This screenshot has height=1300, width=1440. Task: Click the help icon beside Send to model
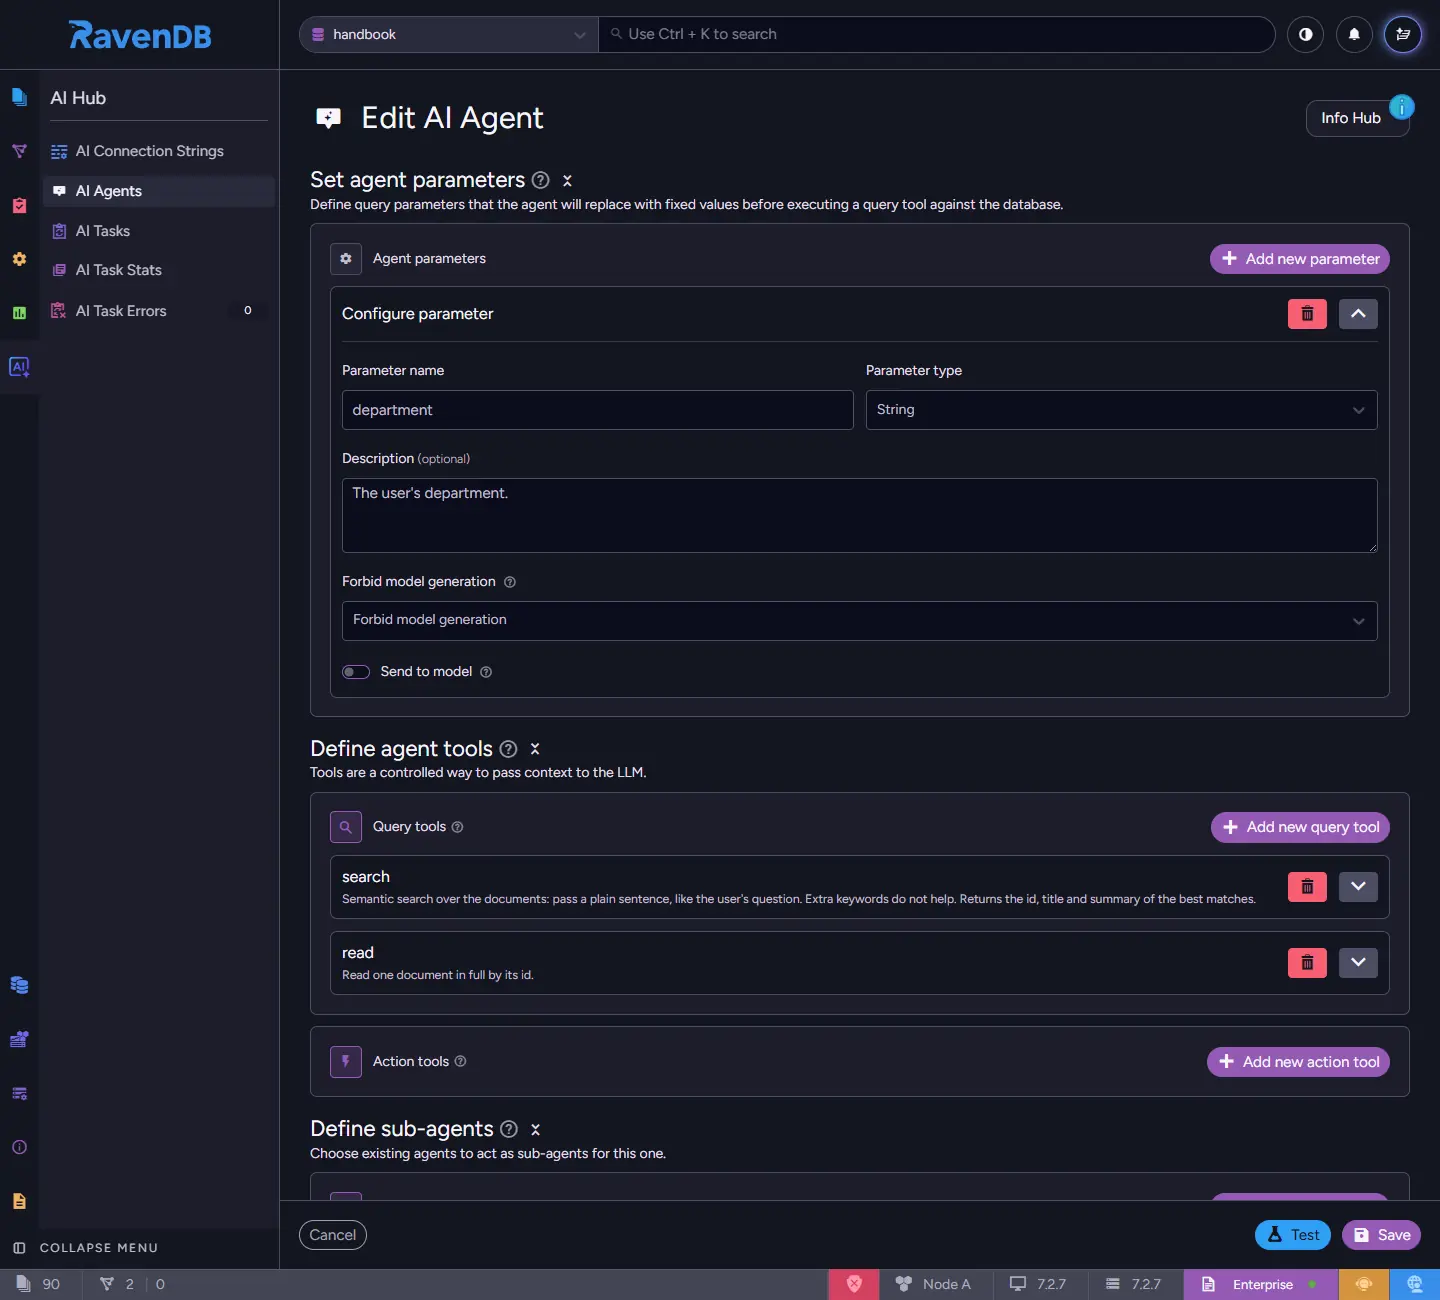486,672
